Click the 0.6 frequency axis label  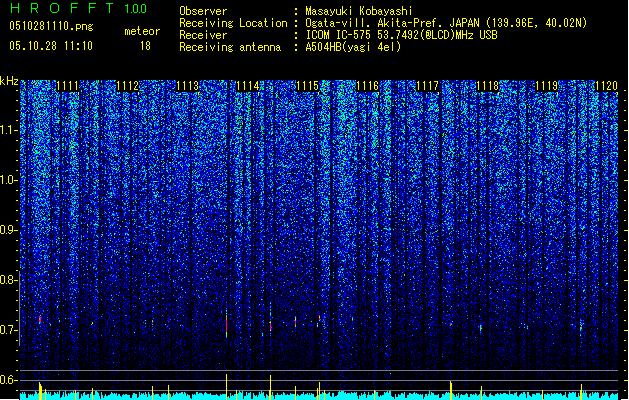coord(8,380)
